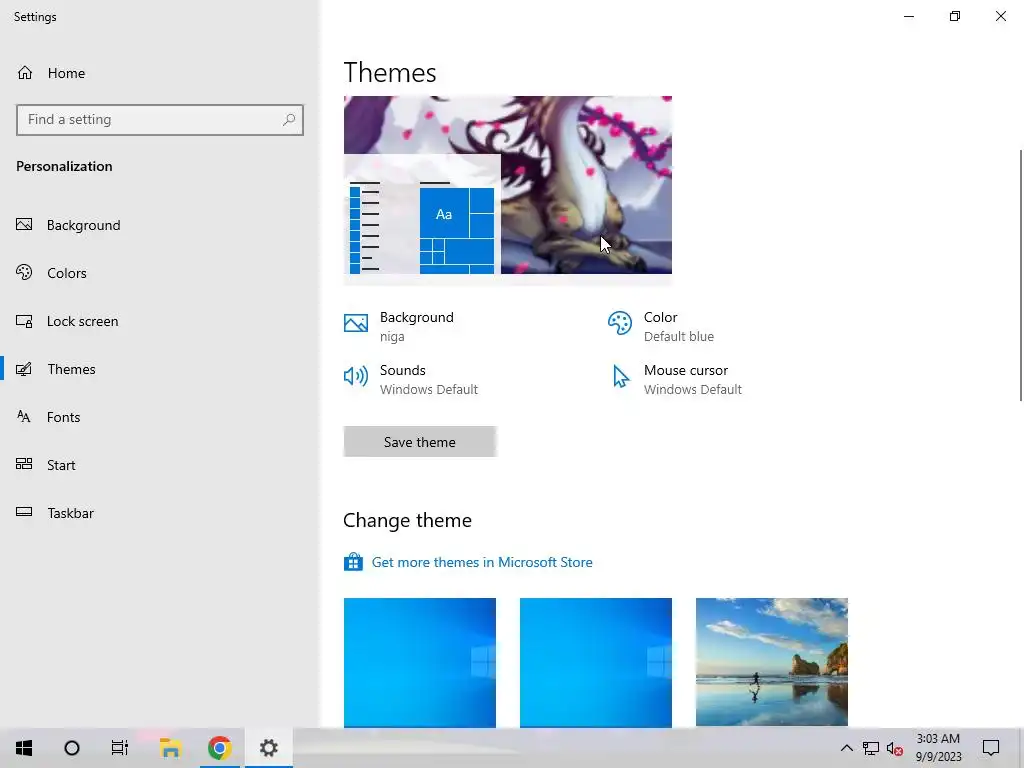Open the Windows Start menu
The width and height of the screenshot is (1024, 768).
[x=24, y=748]
